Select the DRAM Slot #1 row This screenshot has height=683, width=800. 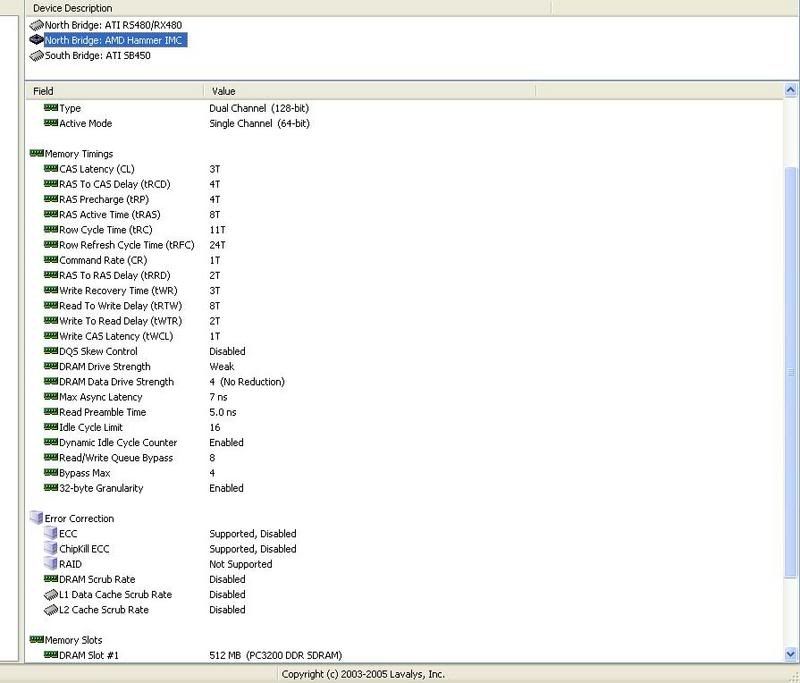(x=102, y=655)
